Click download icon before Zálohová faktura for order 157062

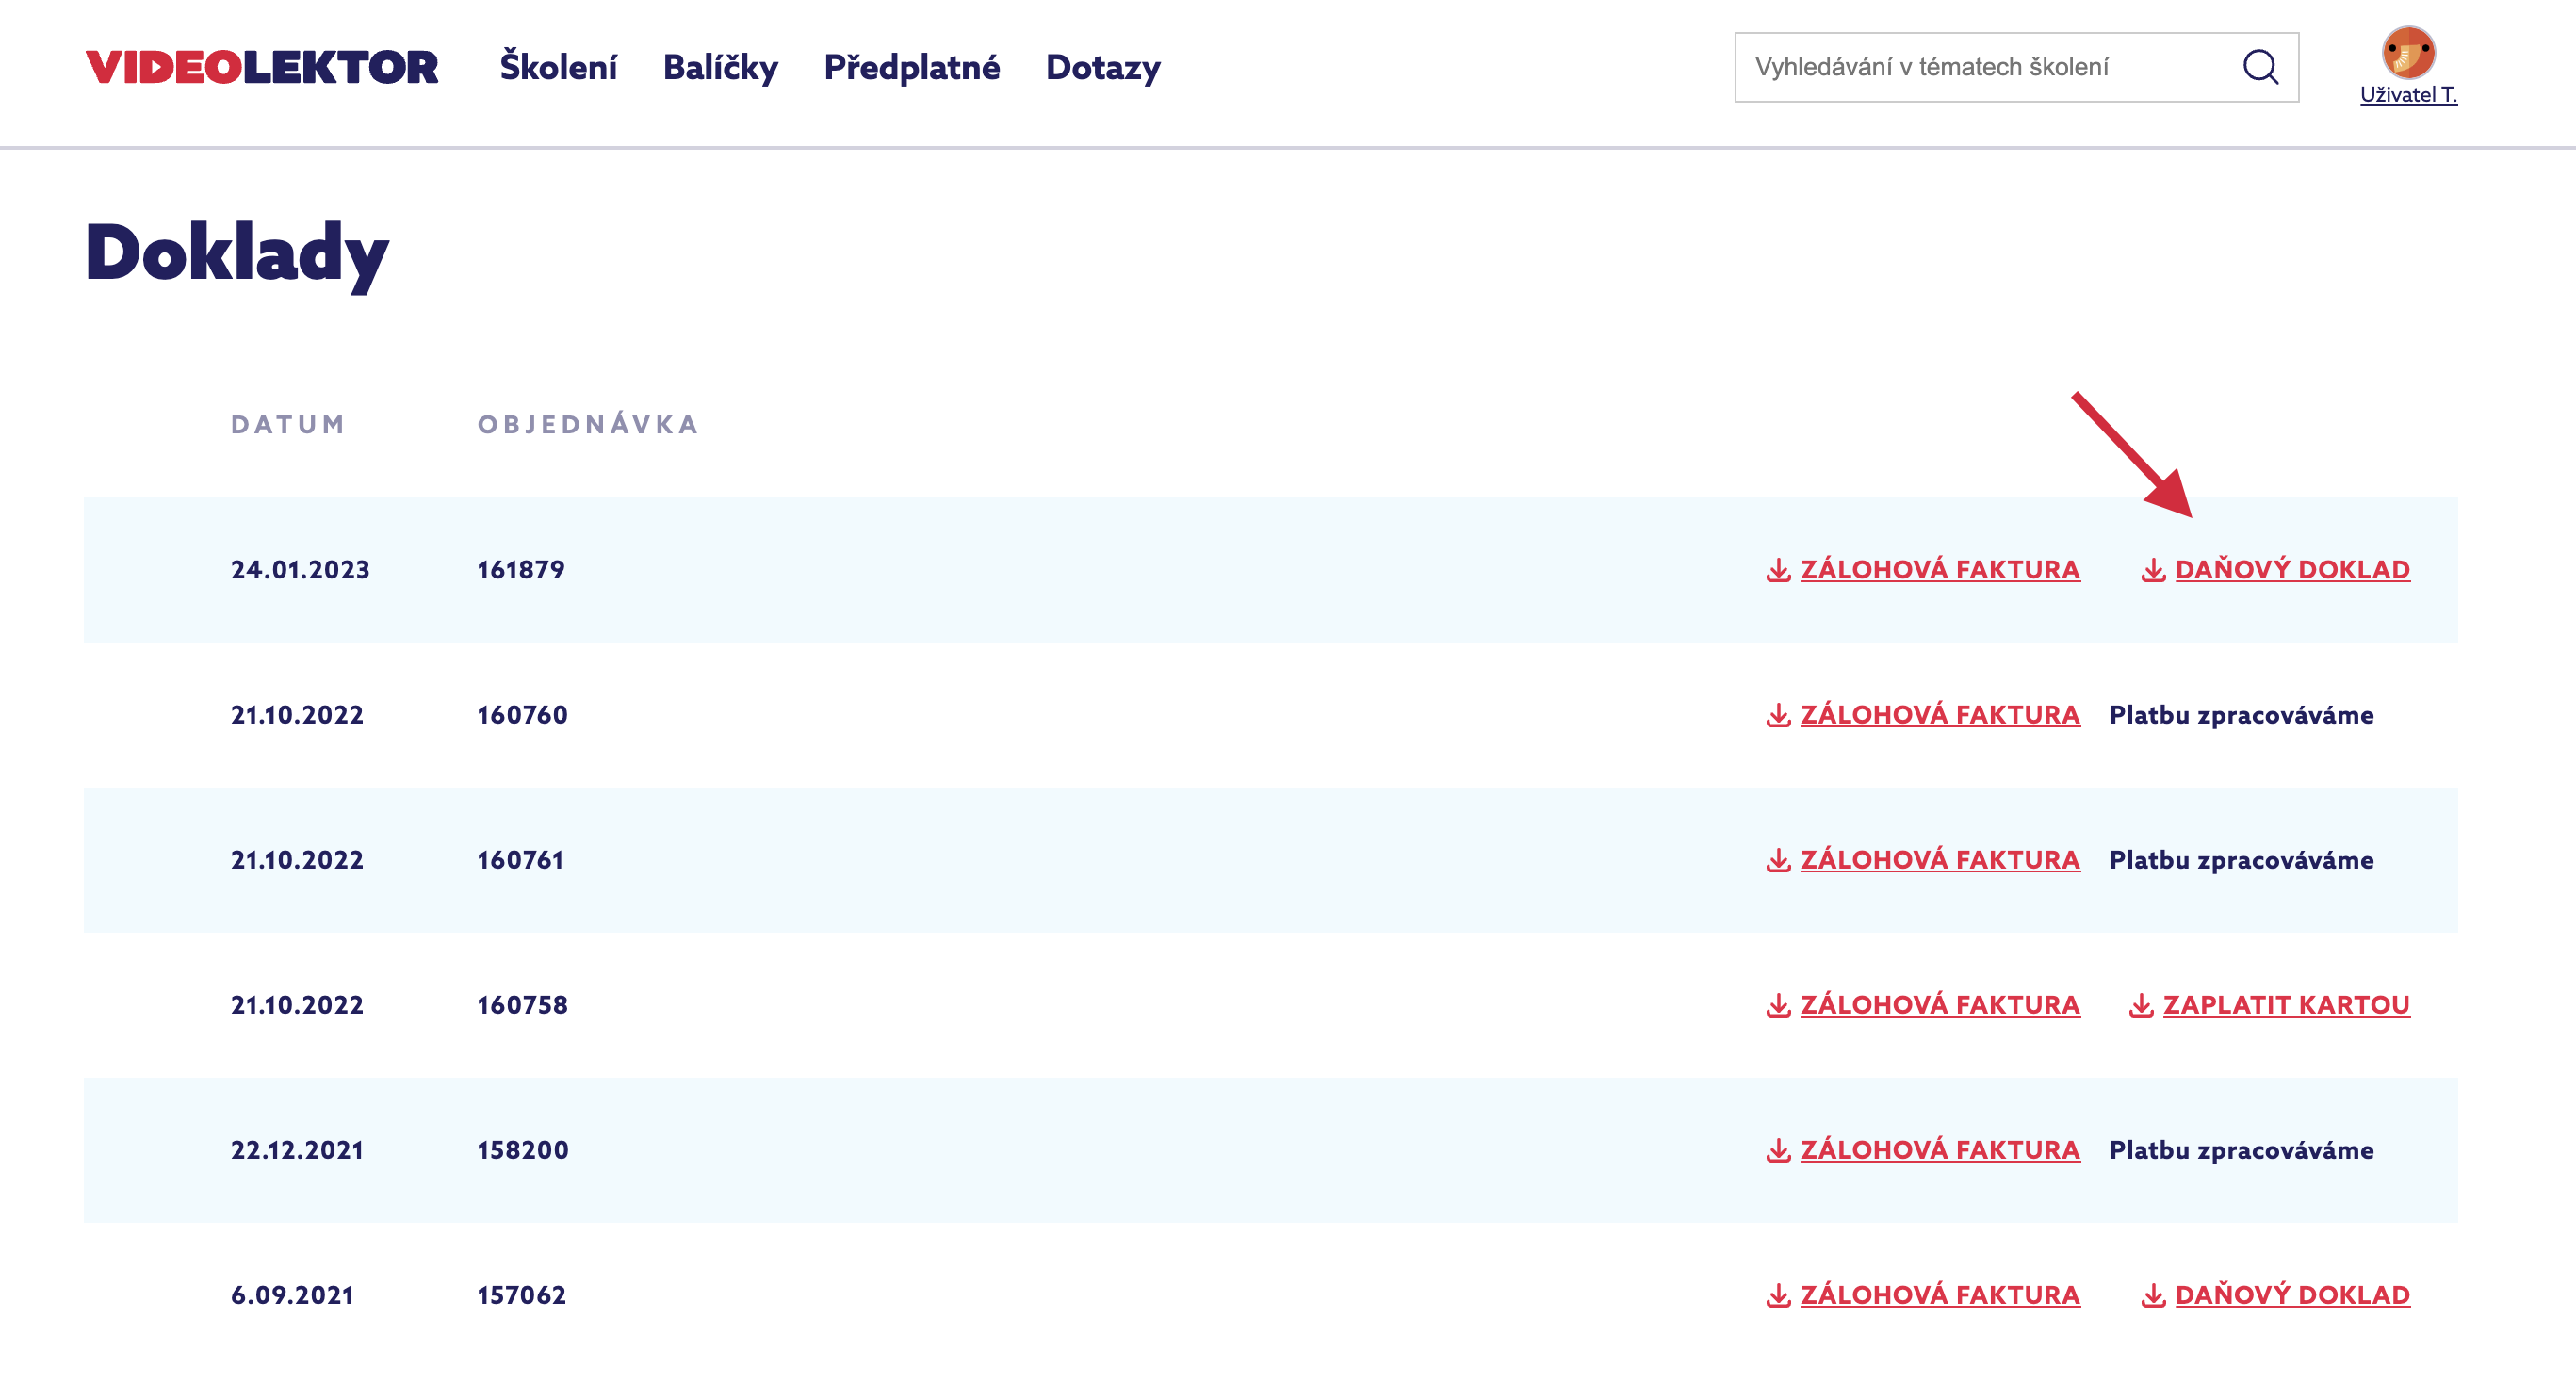click(x=1778, y=1295)
